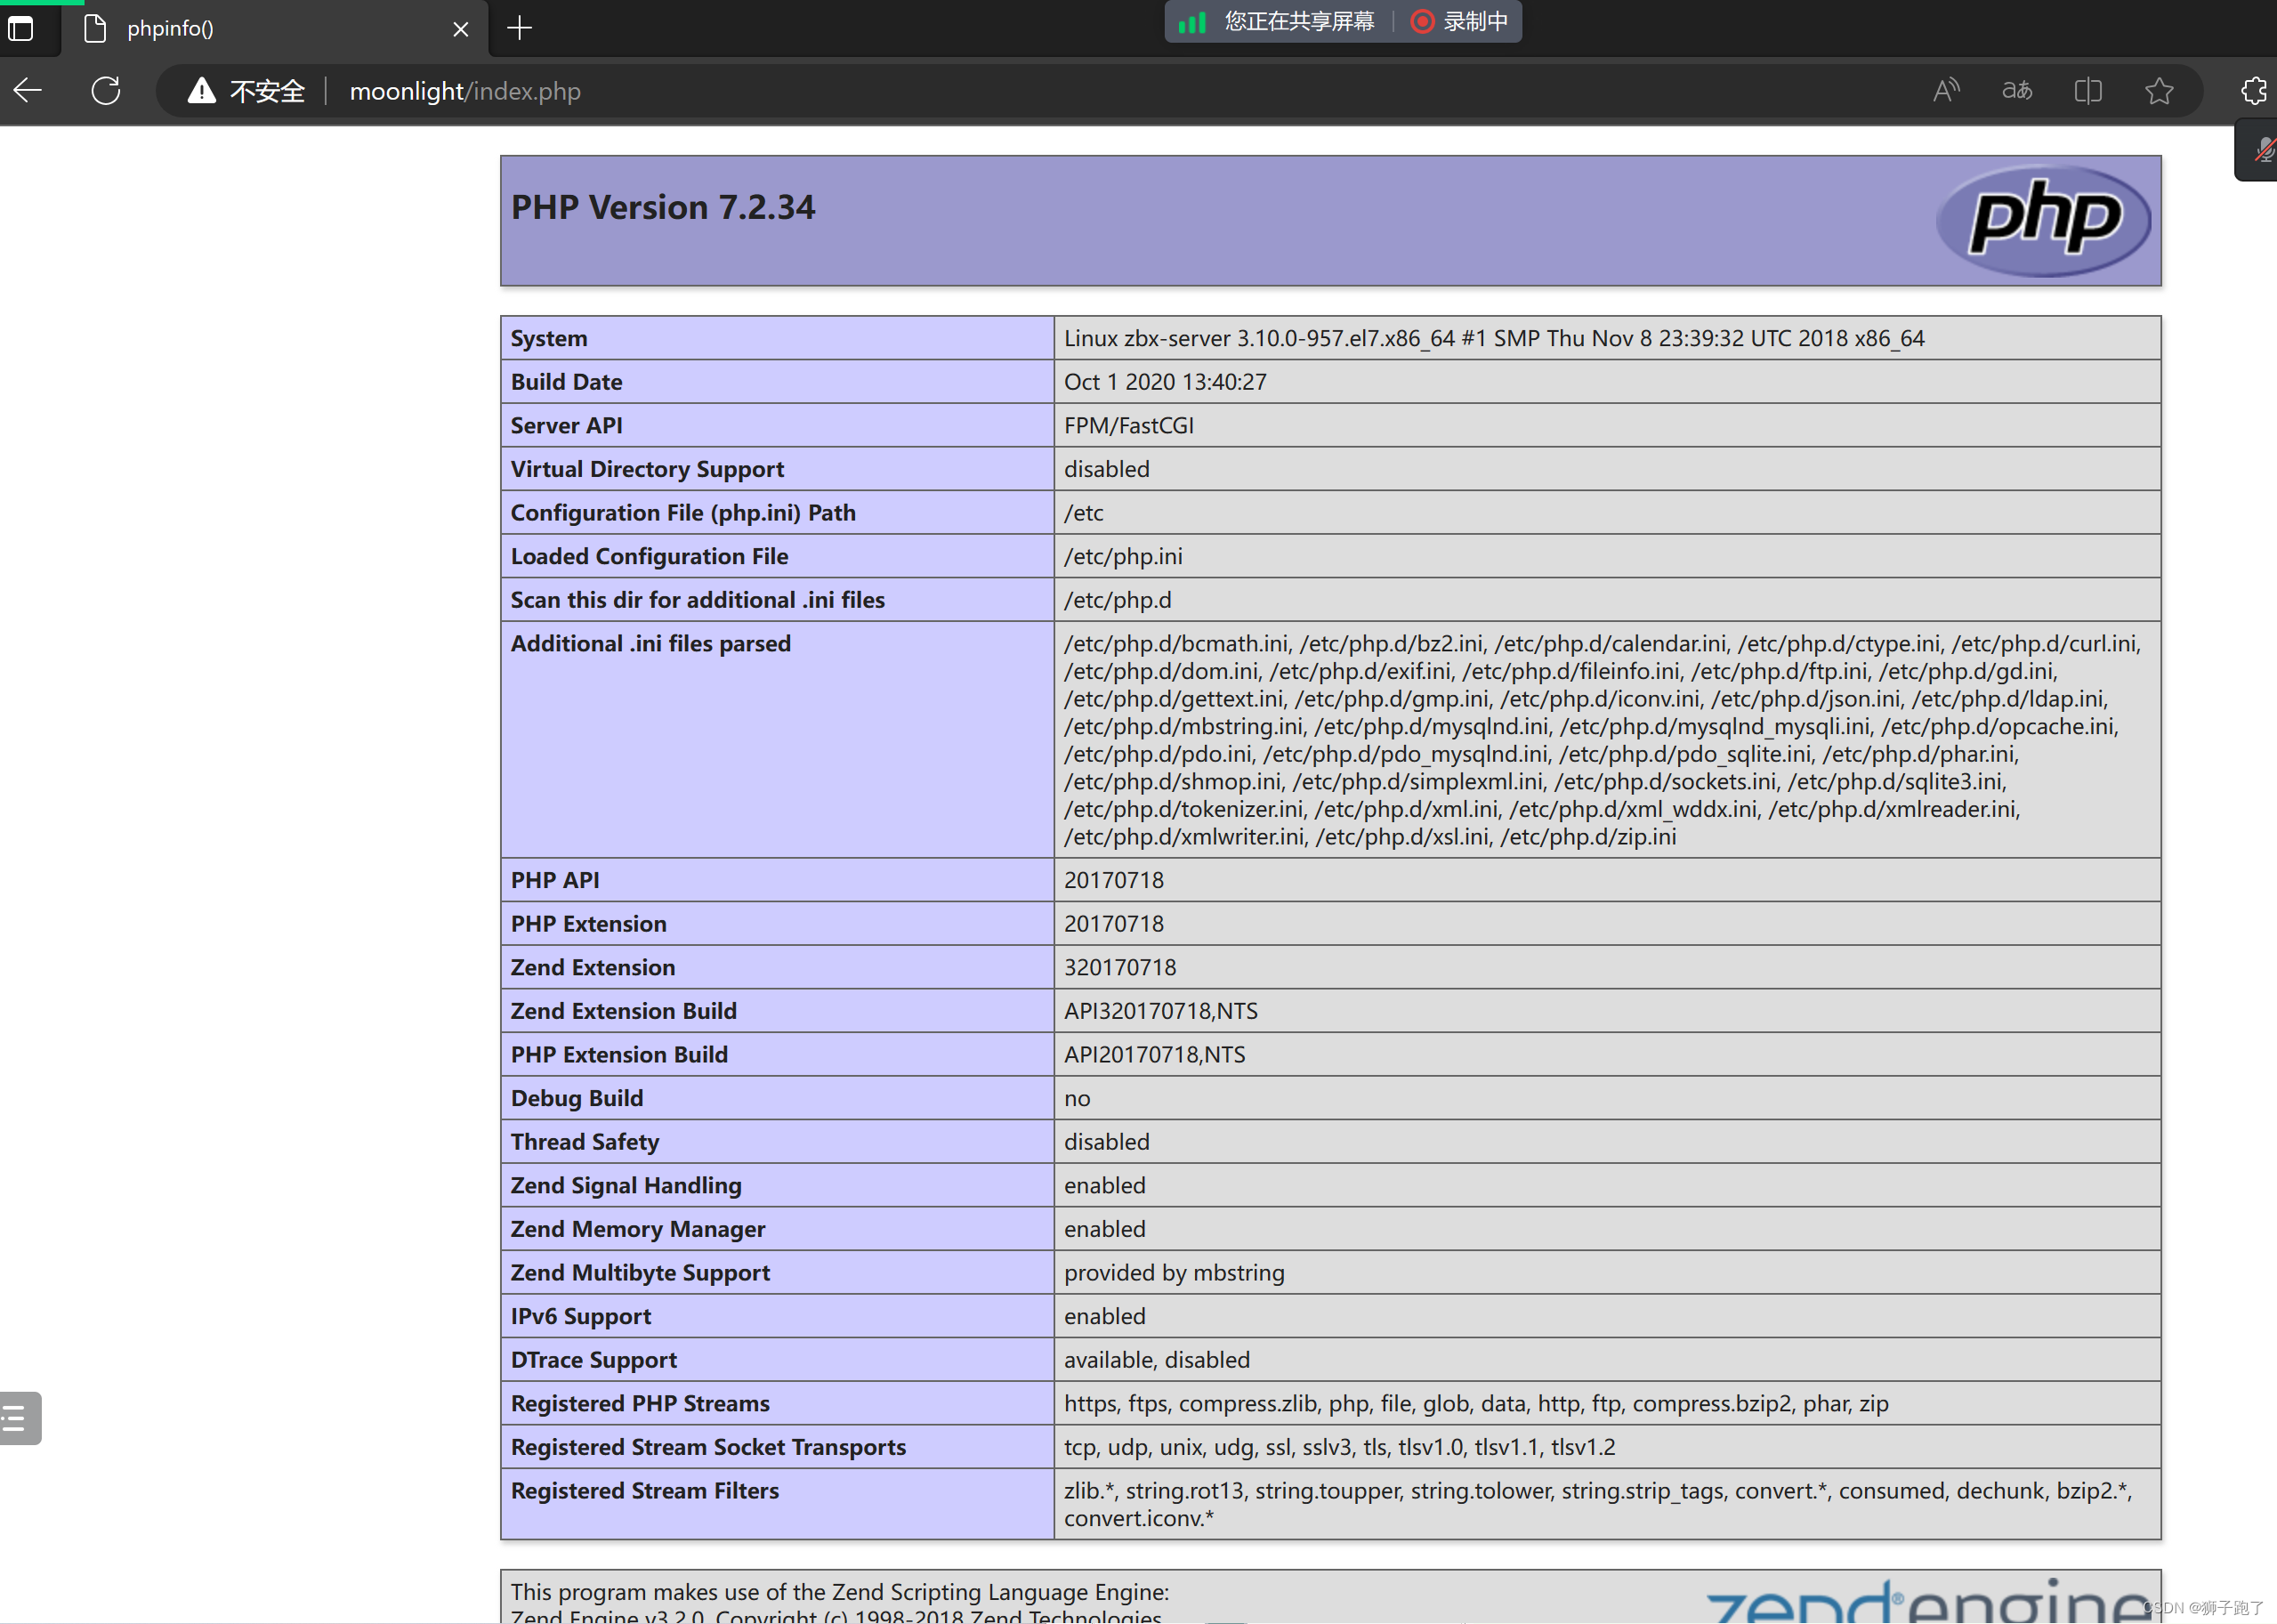Click API320170718,NTS build value
This screenshot has height=1624, width=2277.
1161,1011
